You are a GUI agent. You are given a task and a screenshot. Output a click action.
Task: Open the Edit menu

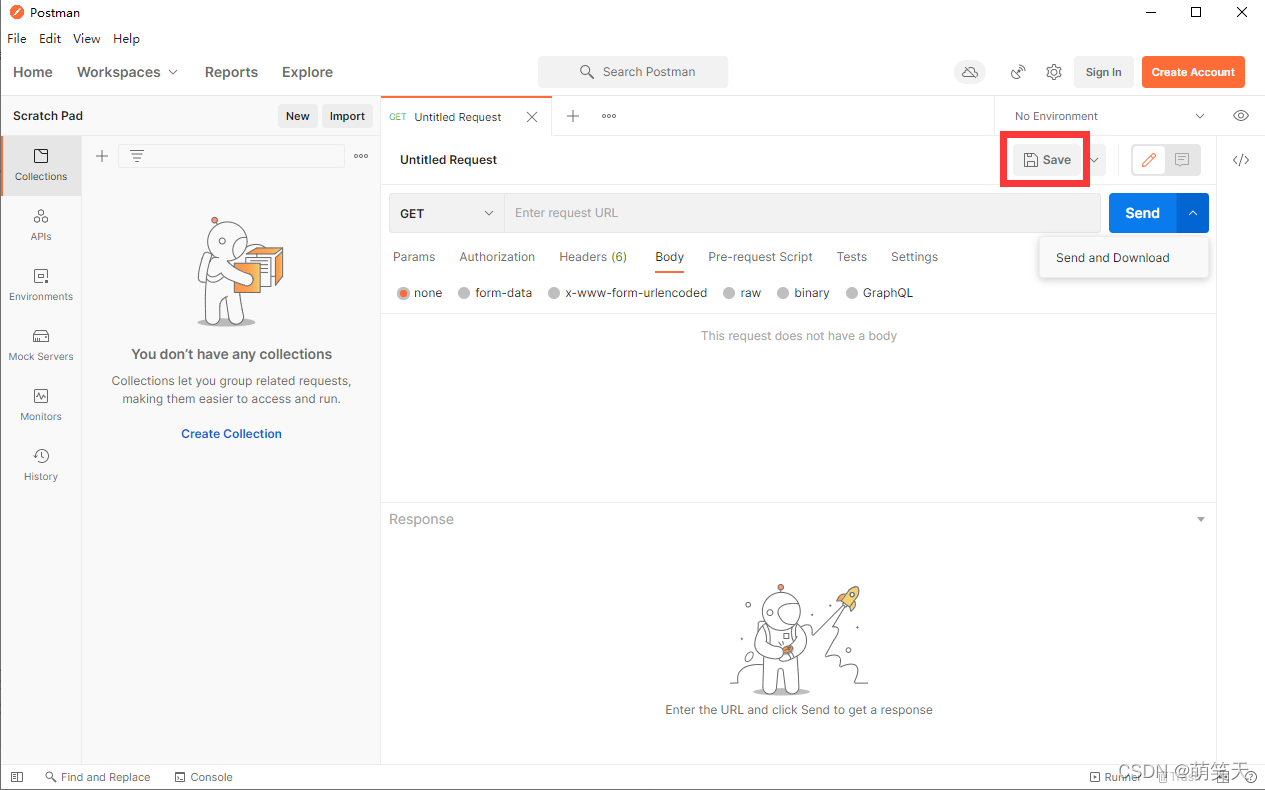[x=50, y=39]
